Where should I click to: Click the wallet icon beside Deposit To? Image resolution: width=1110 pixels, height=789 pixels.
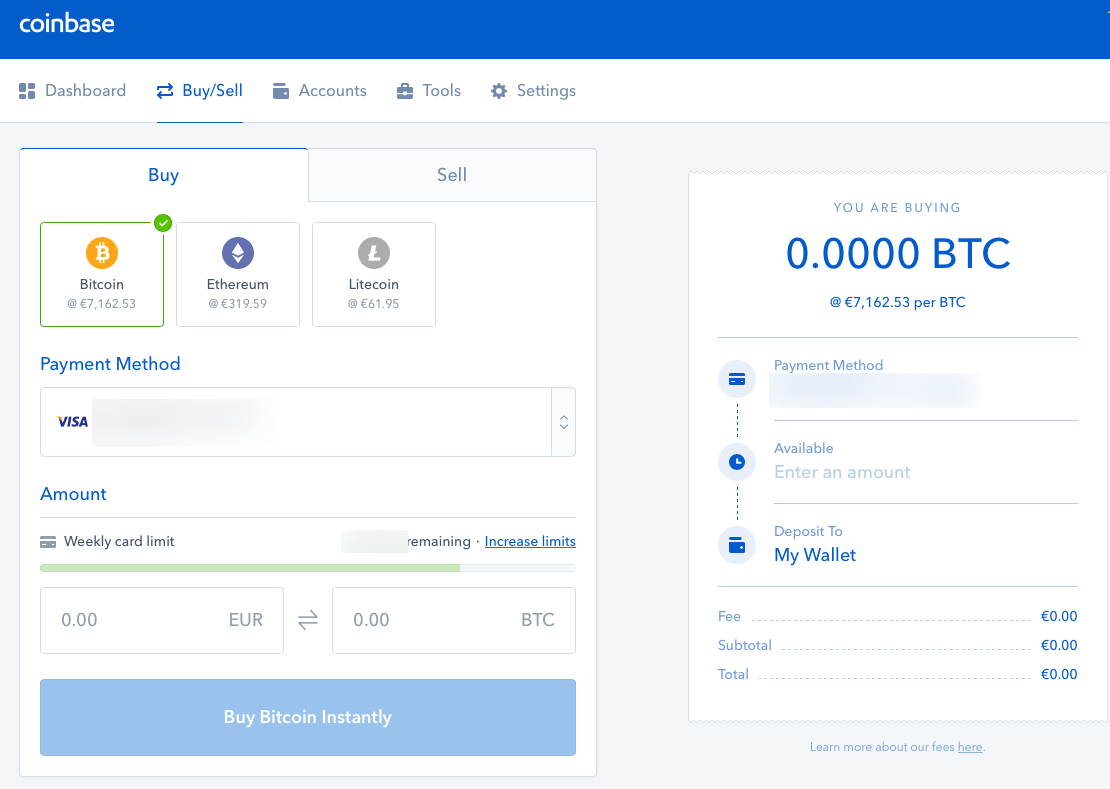tap(737, 546)
